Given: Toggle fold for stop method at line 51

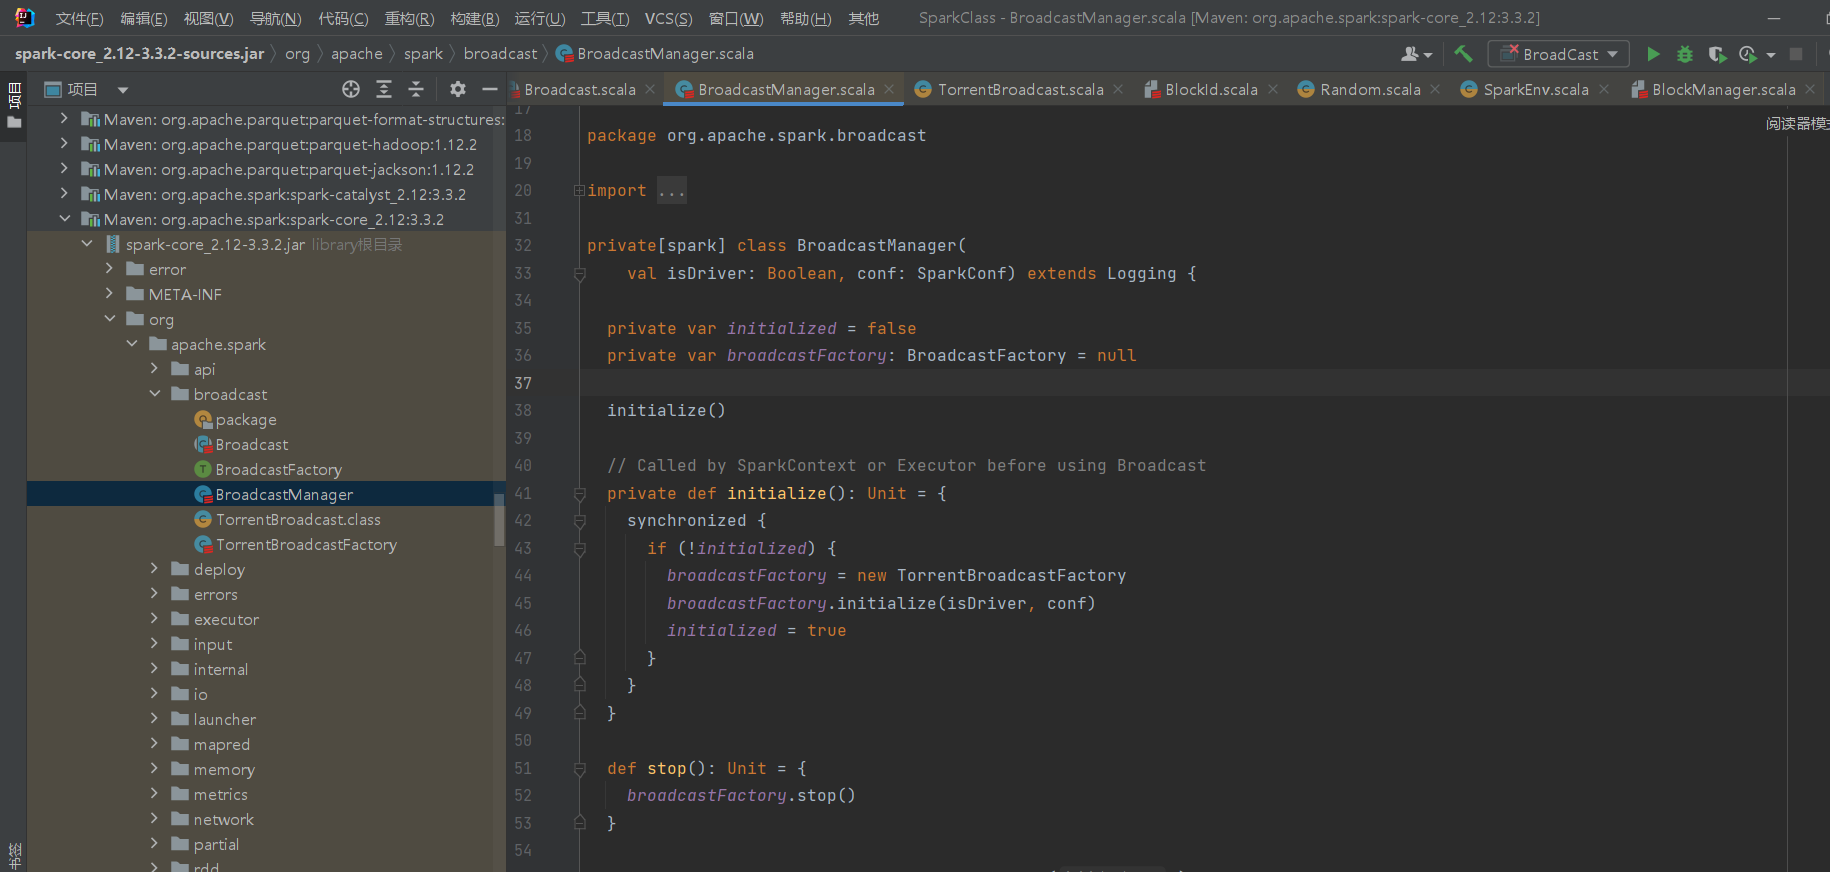Looking at the screenshot, I should coord(579,769).
